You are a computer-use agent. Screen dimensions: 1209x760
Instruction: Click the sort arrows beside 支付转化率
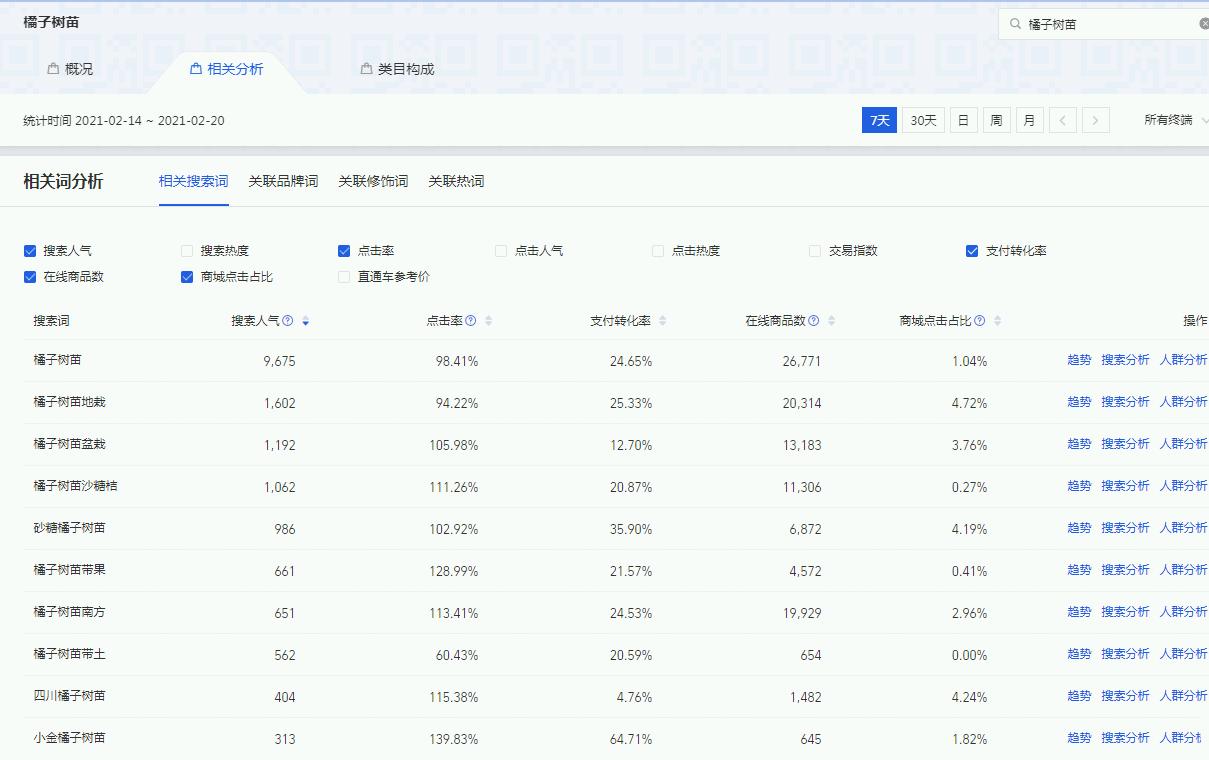tap(665, 320)
